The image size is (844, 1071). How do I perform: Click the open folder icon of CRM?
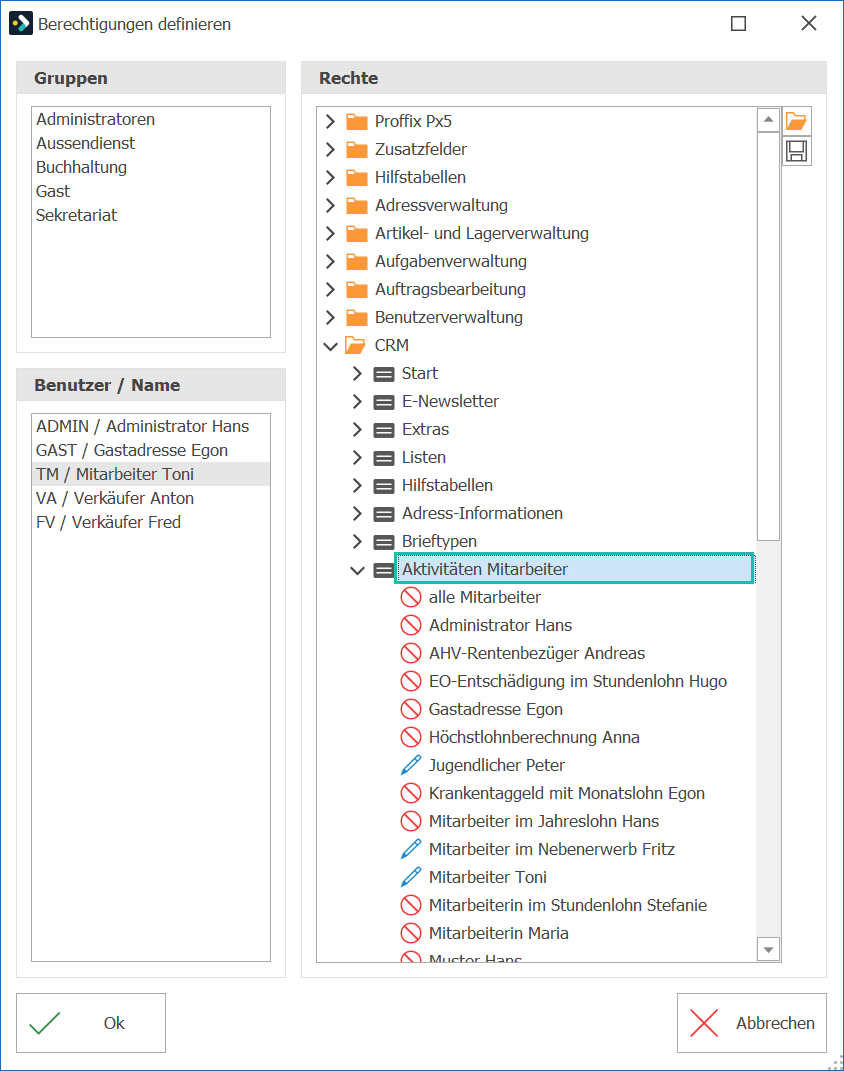pyautogui.click(x=356, y=346)
